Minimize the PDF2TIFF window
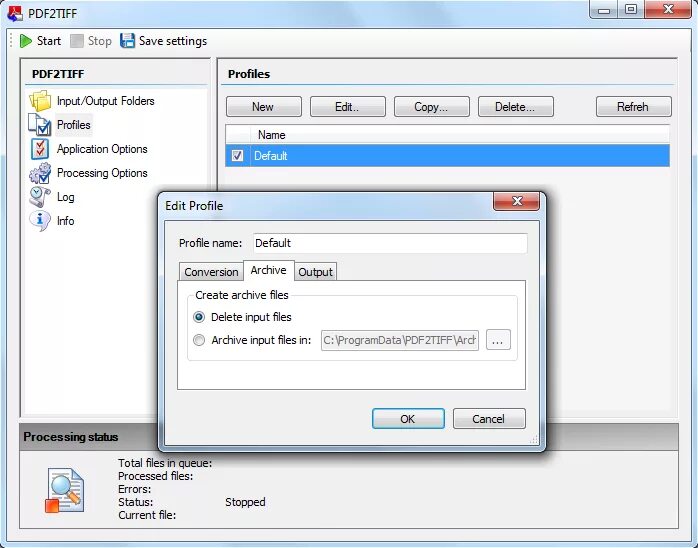This screenshot has height=548, width=698. tap(604, 9)
